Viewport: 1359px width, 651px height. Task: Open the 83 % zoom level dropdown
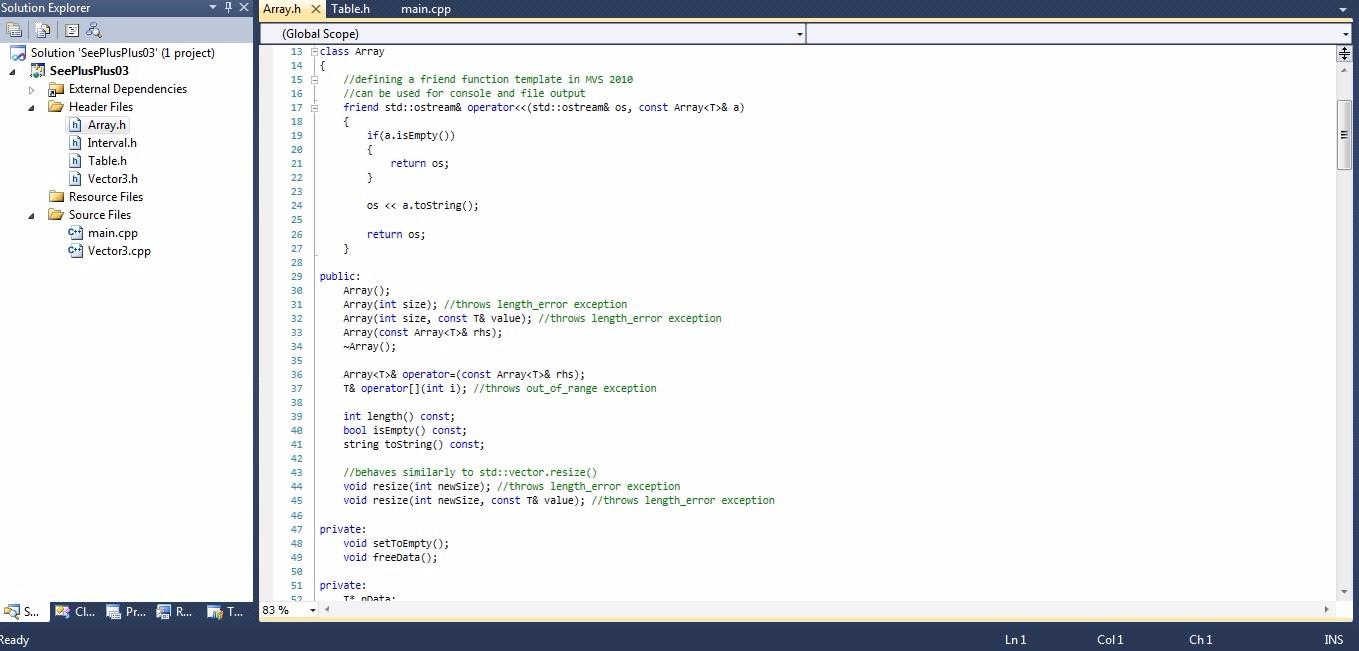coord(312,610)
